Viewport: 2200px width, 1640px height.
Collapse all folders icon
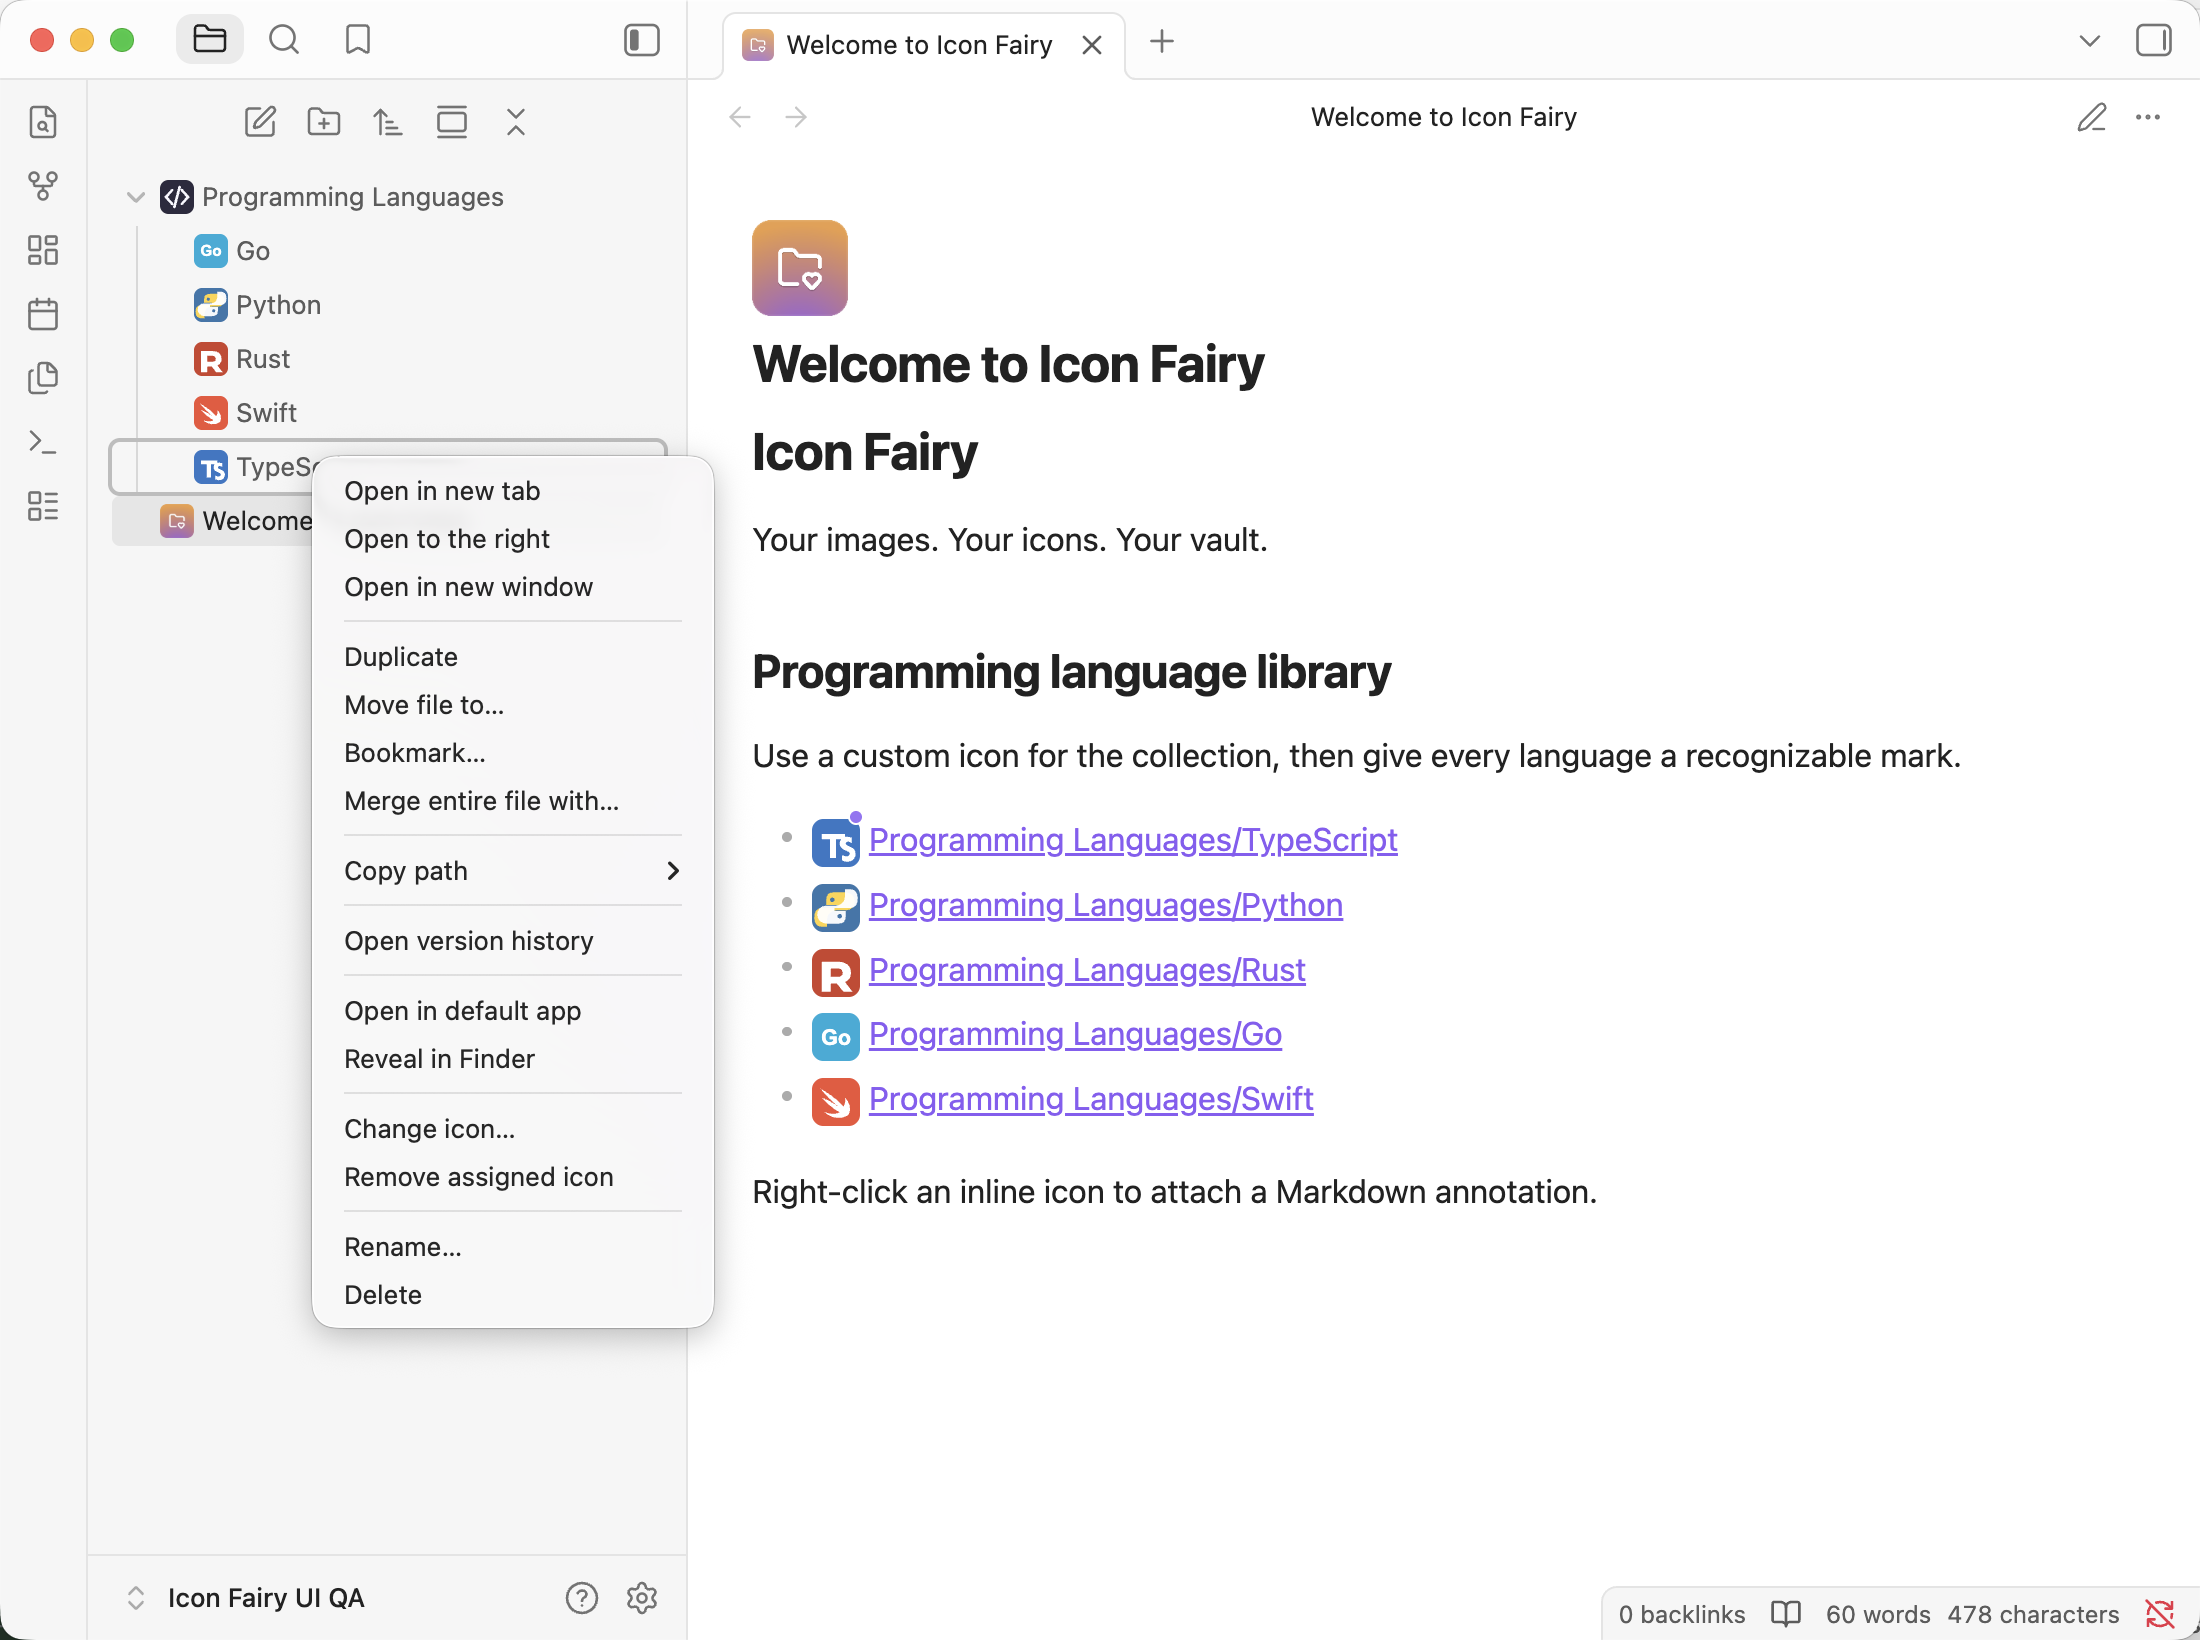pos(516,122)
